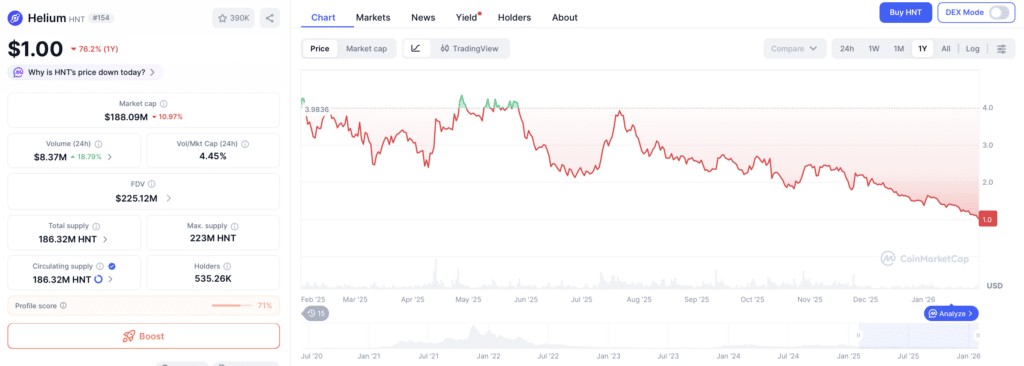Viewport: 1024px width, 366px height.
Task: Click the 4.45% Vol/Mkt Cap value
Action: [213, 156]
